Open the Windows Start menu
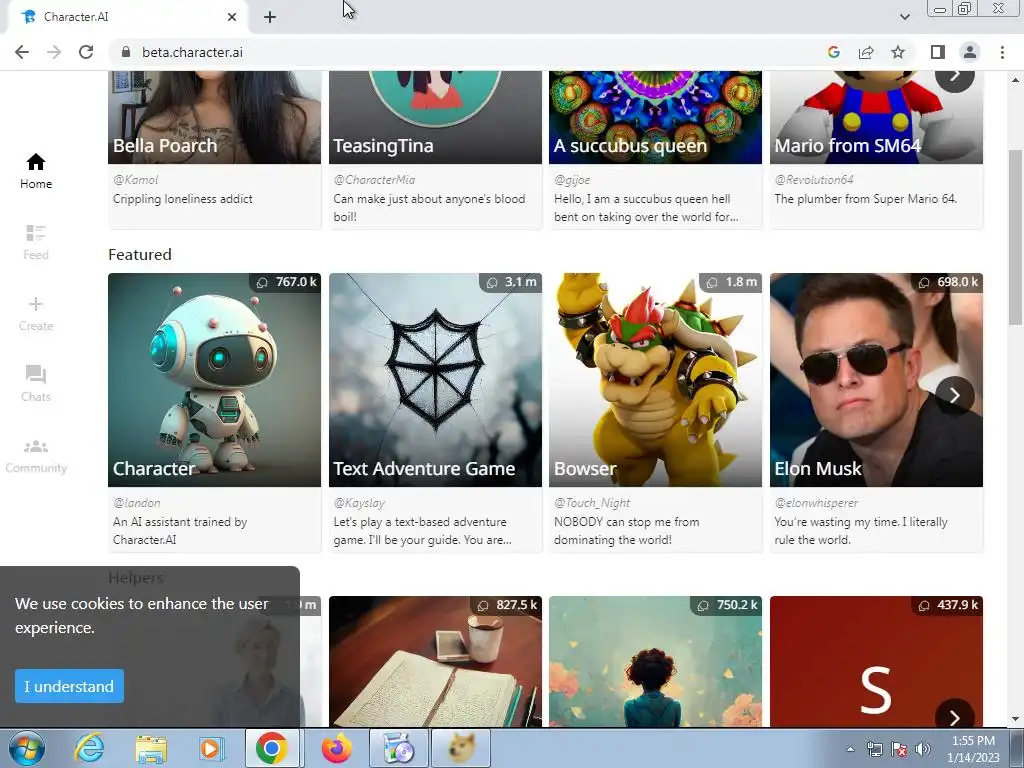This screenshot has height=768, width=1024. click(x=27, y=748)
